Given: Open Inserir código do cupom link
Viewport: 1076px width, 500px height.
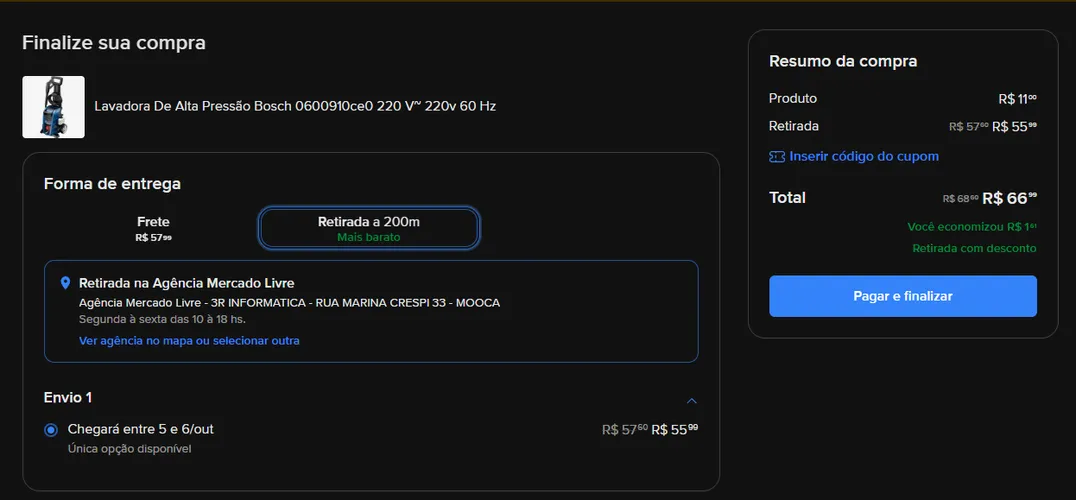Looking at the screenshot, I should pyautogui.click(x=864, y=156).
